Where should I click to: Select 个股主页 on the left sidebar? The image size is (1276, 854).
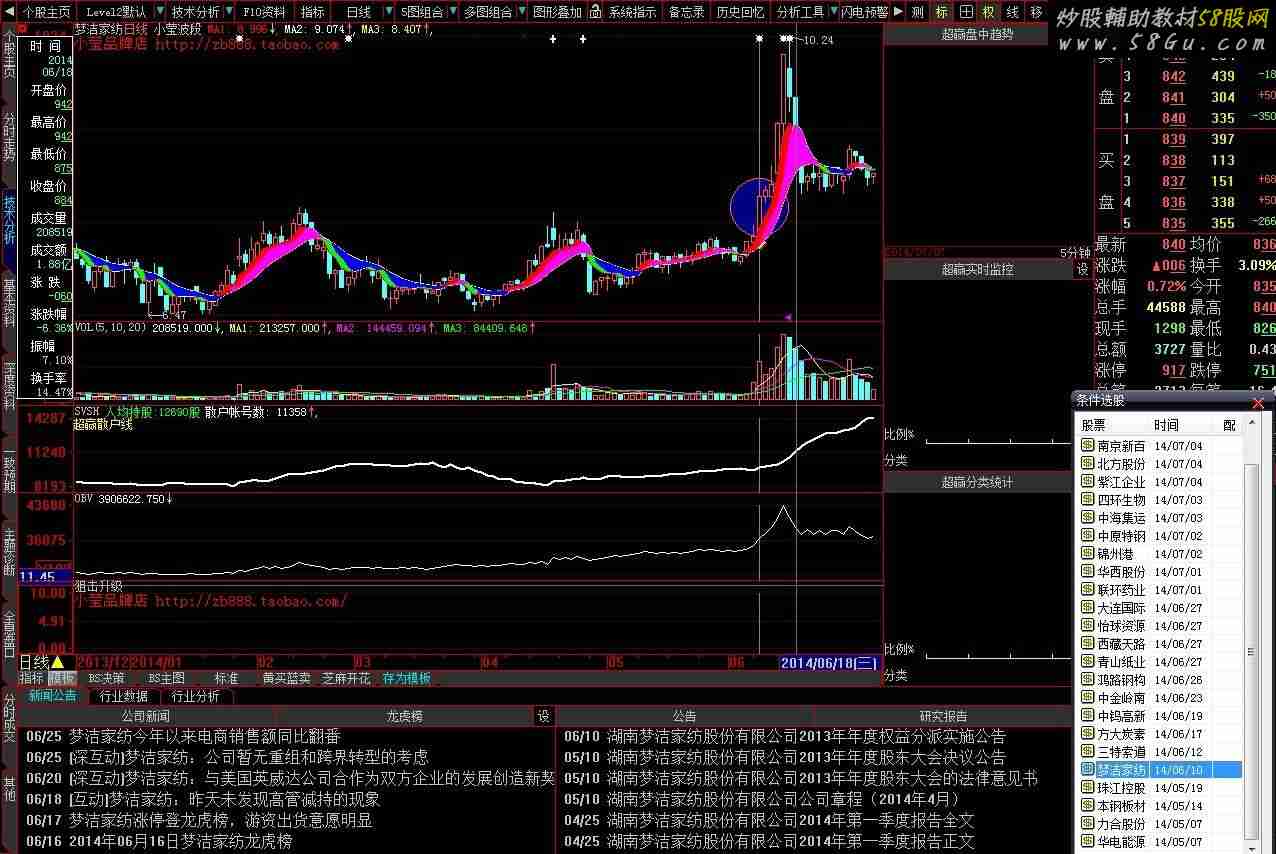pos(9,55)
